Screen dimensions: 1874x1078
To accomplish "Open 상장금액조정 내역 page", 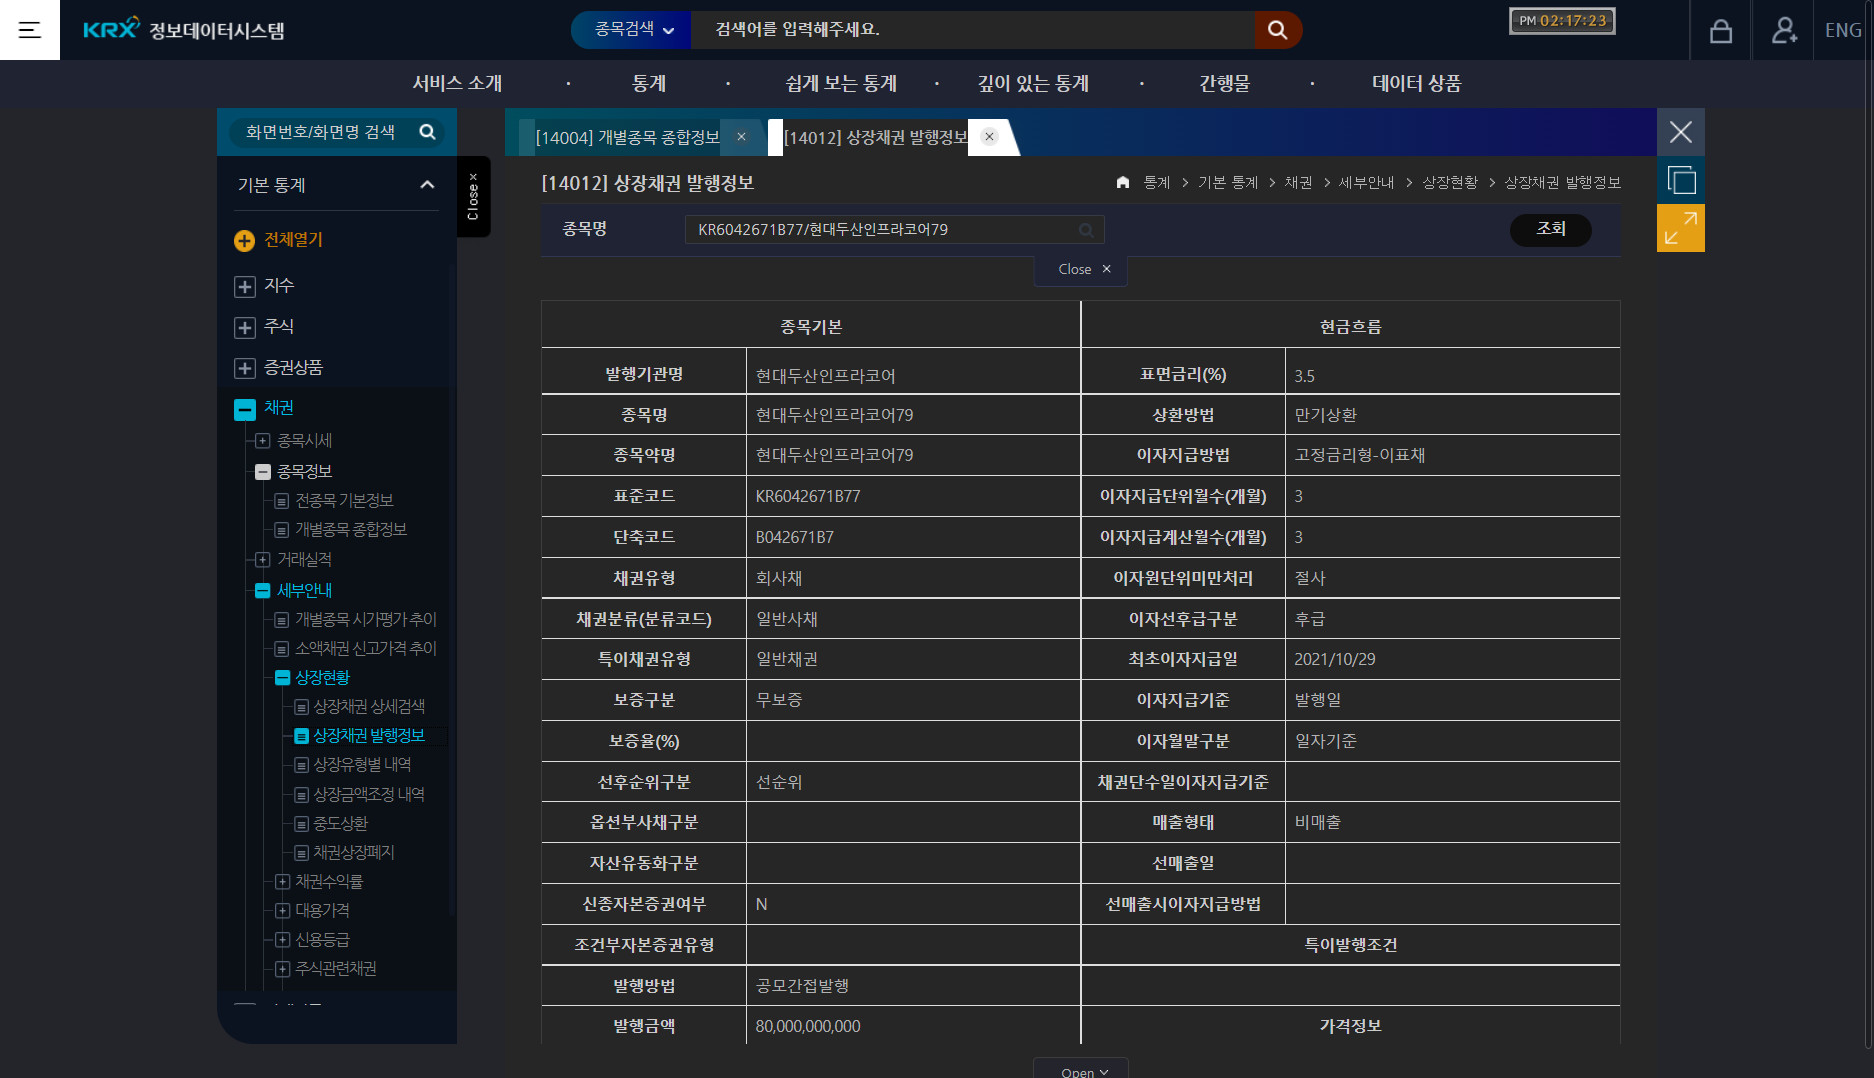I will 369,794.
